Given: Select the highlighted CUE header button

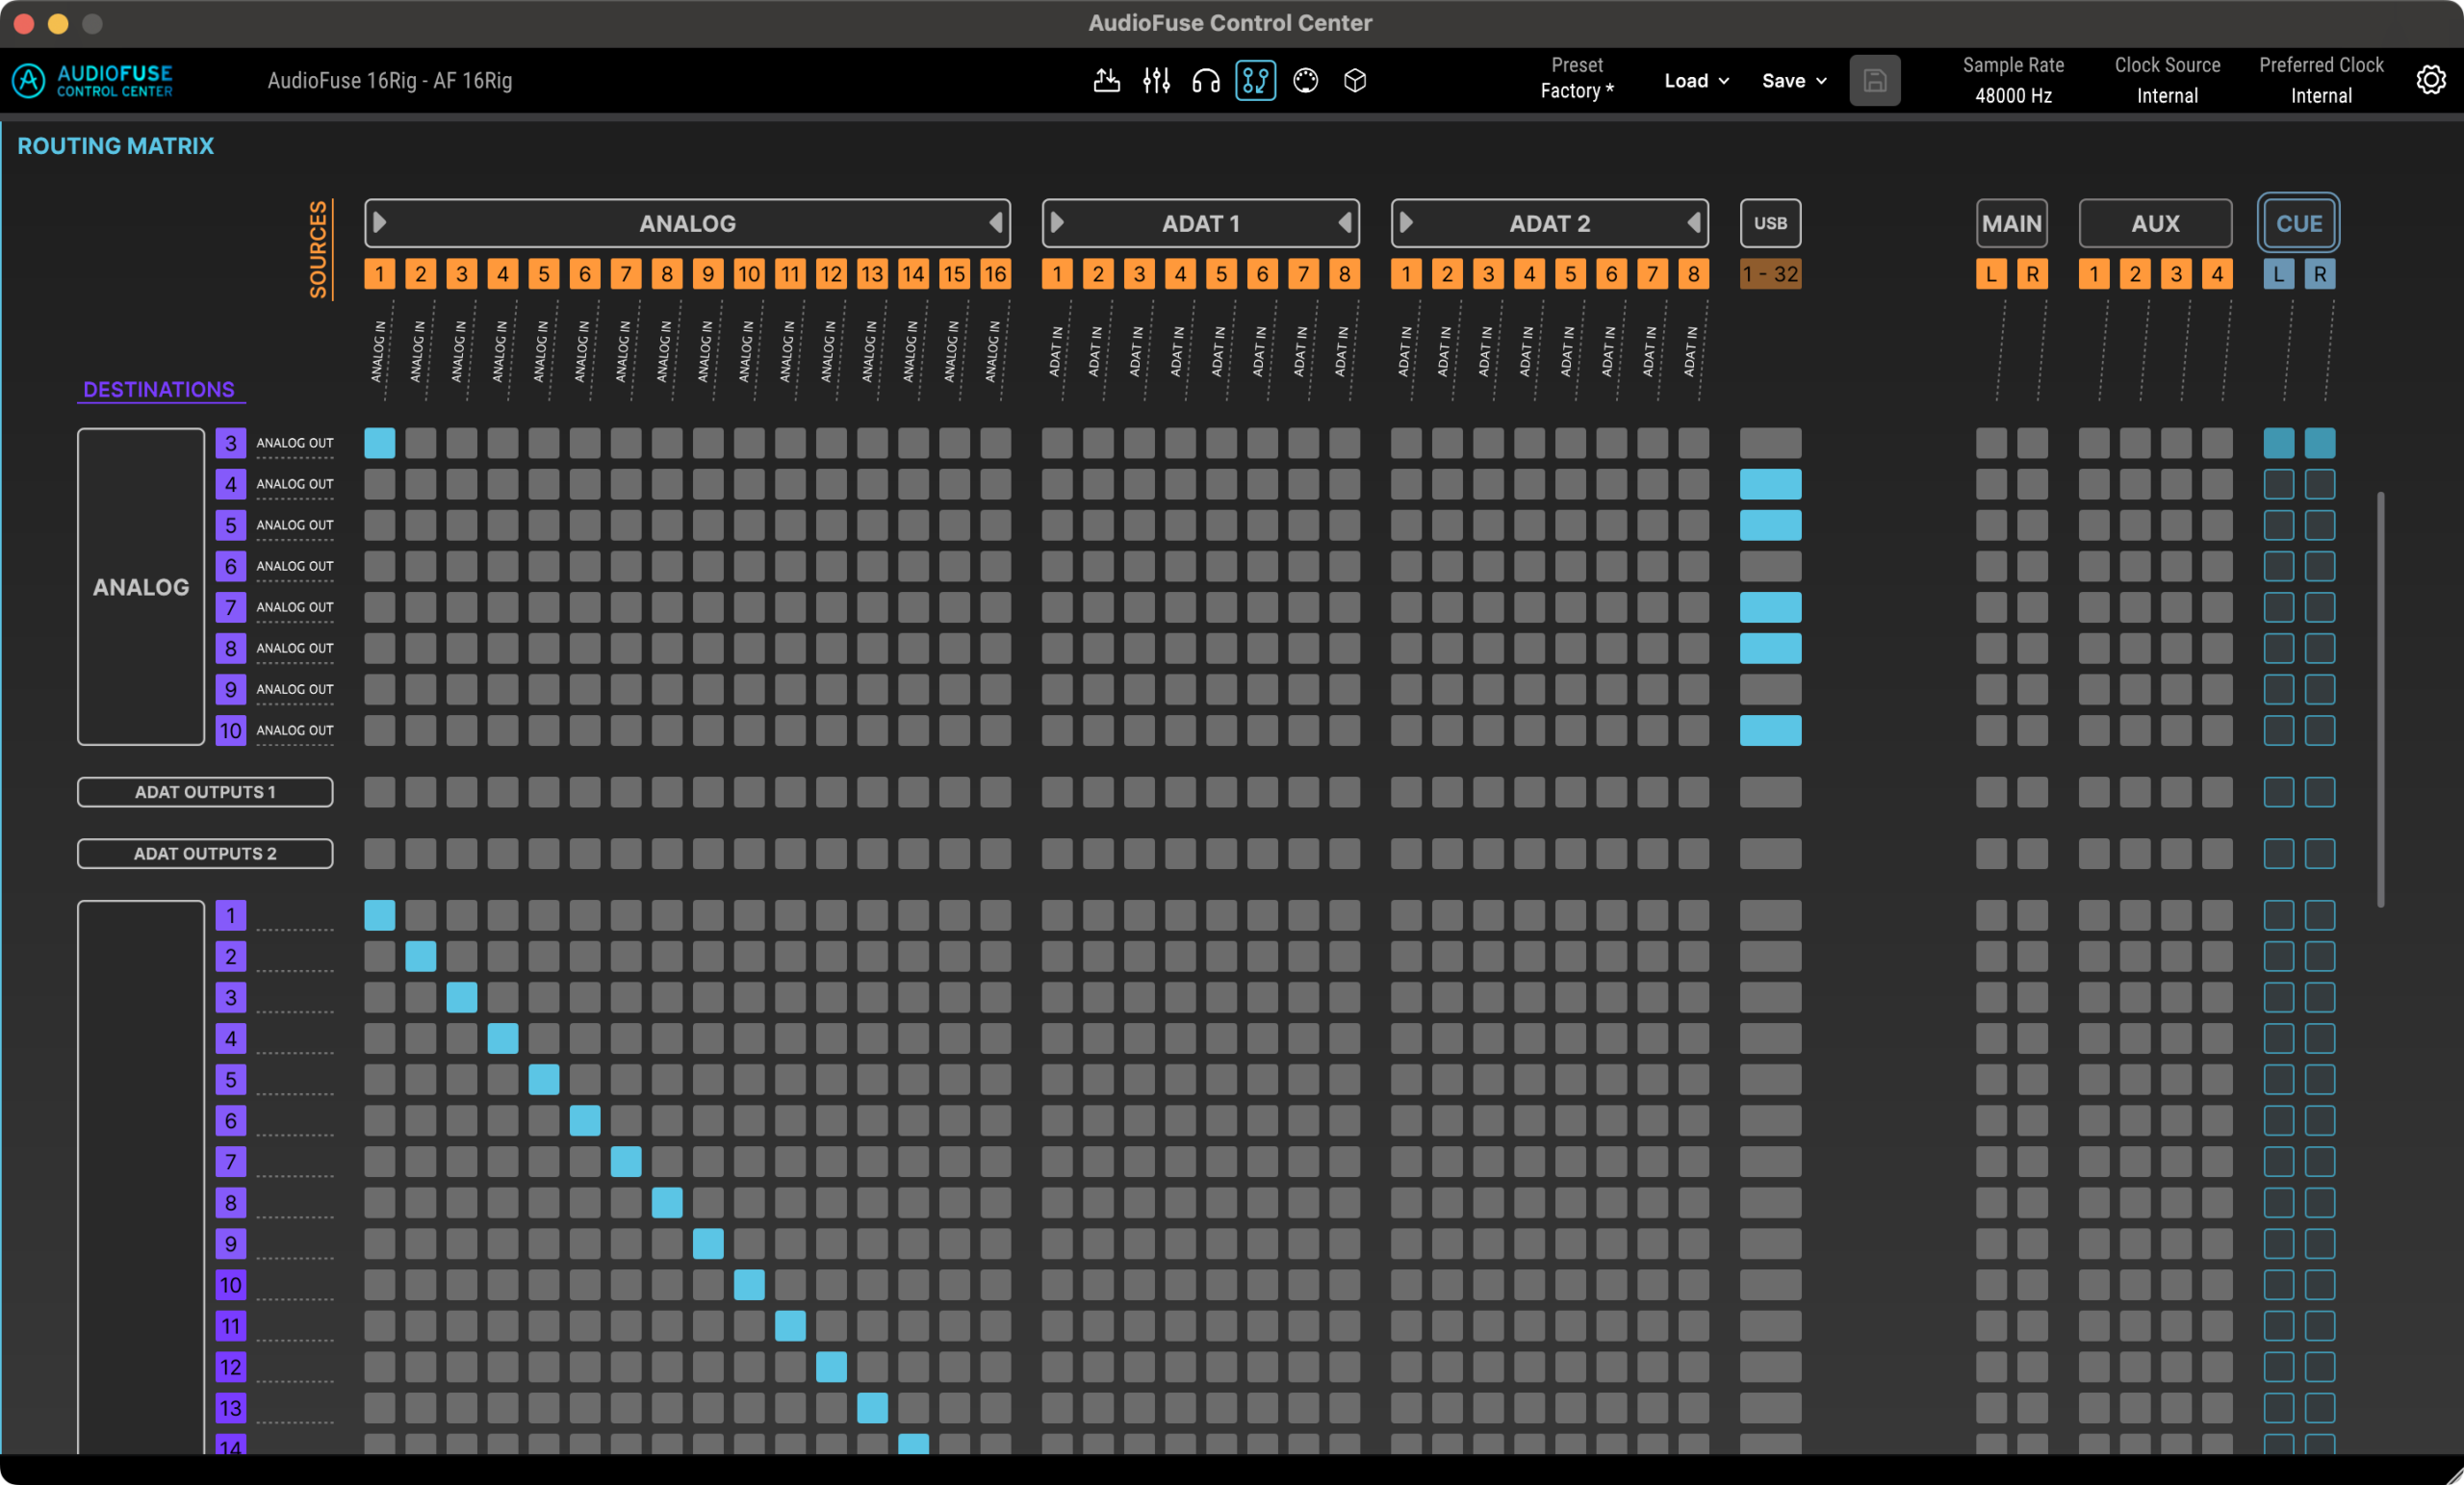Looking at the screenshot, I should pyautogui.click(x=2298, y=223).
